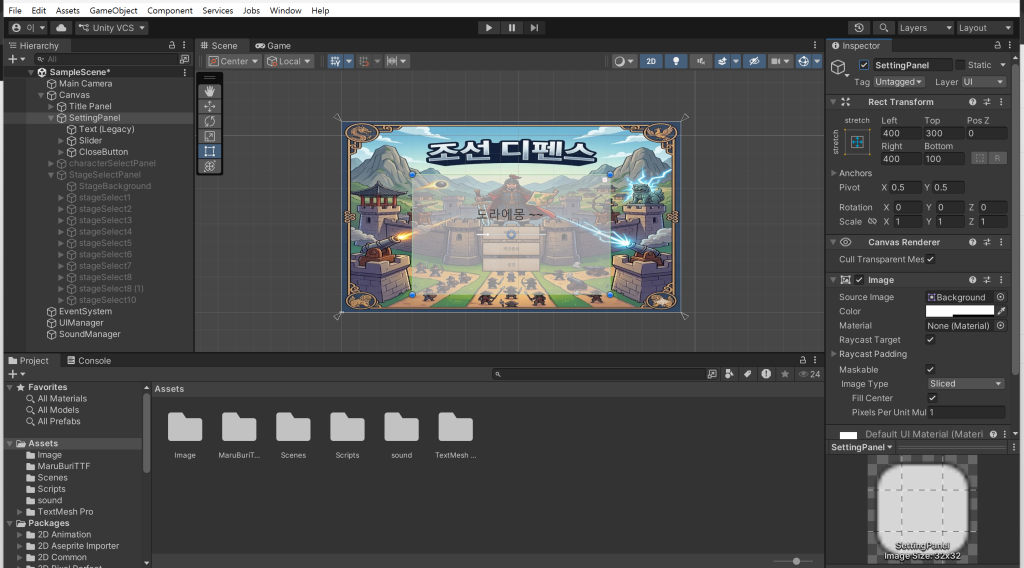The height and width of the screenshot is (568, 1024).
Task: Toggle the Fill Center checkbox
Action: [932, 398]
